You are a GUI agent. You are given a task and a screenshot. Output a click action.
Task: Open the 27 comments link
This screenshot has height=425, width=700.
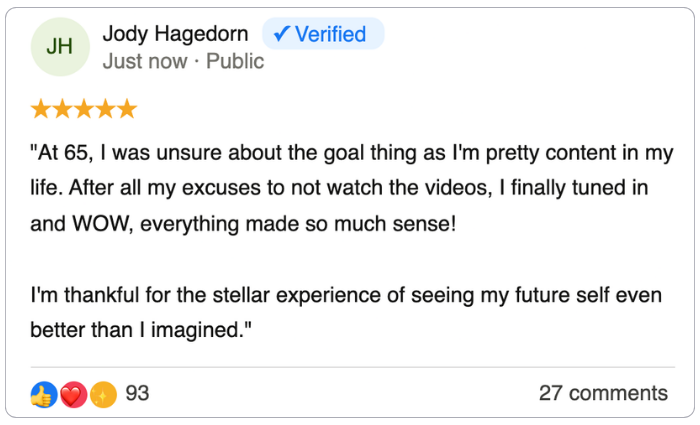point(603,393)
